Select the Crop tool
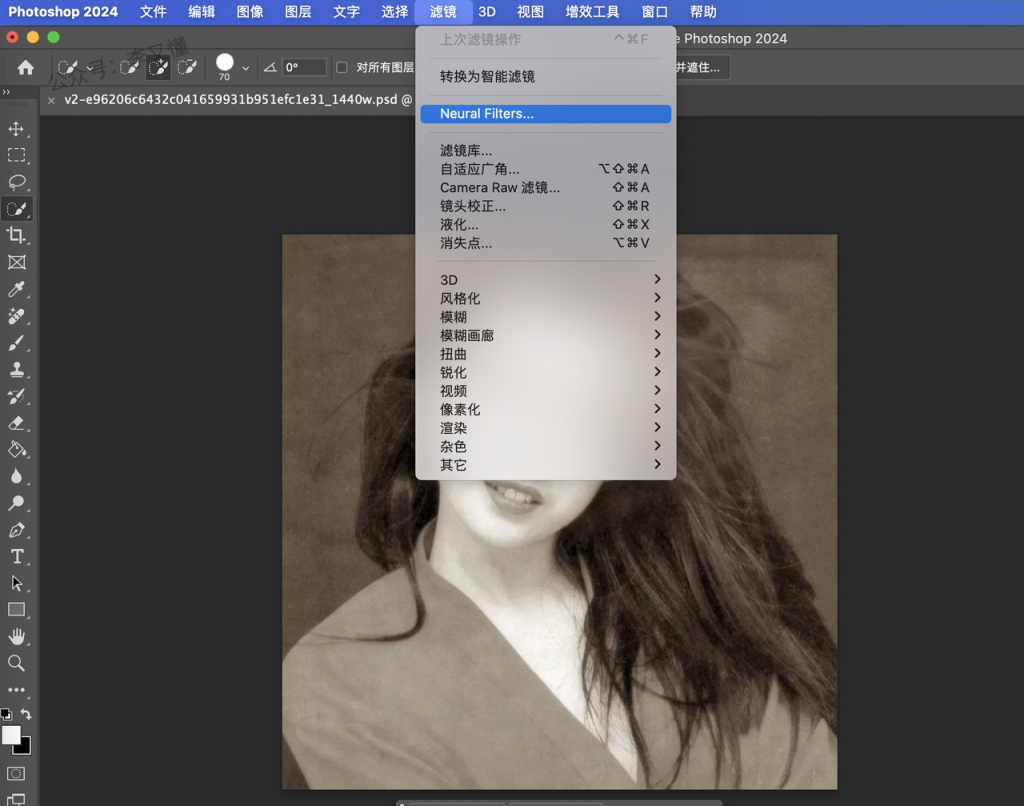Image resolution: width=1024 pixels, height=806 pixels. pyautogui.click(x=16, y=235)
